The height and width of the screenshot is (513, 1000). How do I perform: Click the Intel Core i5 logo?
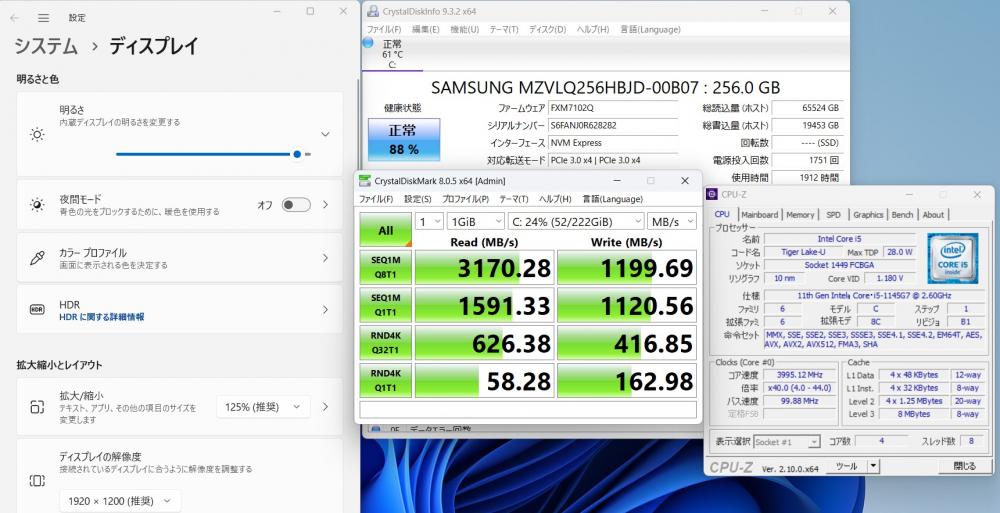pos(952,258)
